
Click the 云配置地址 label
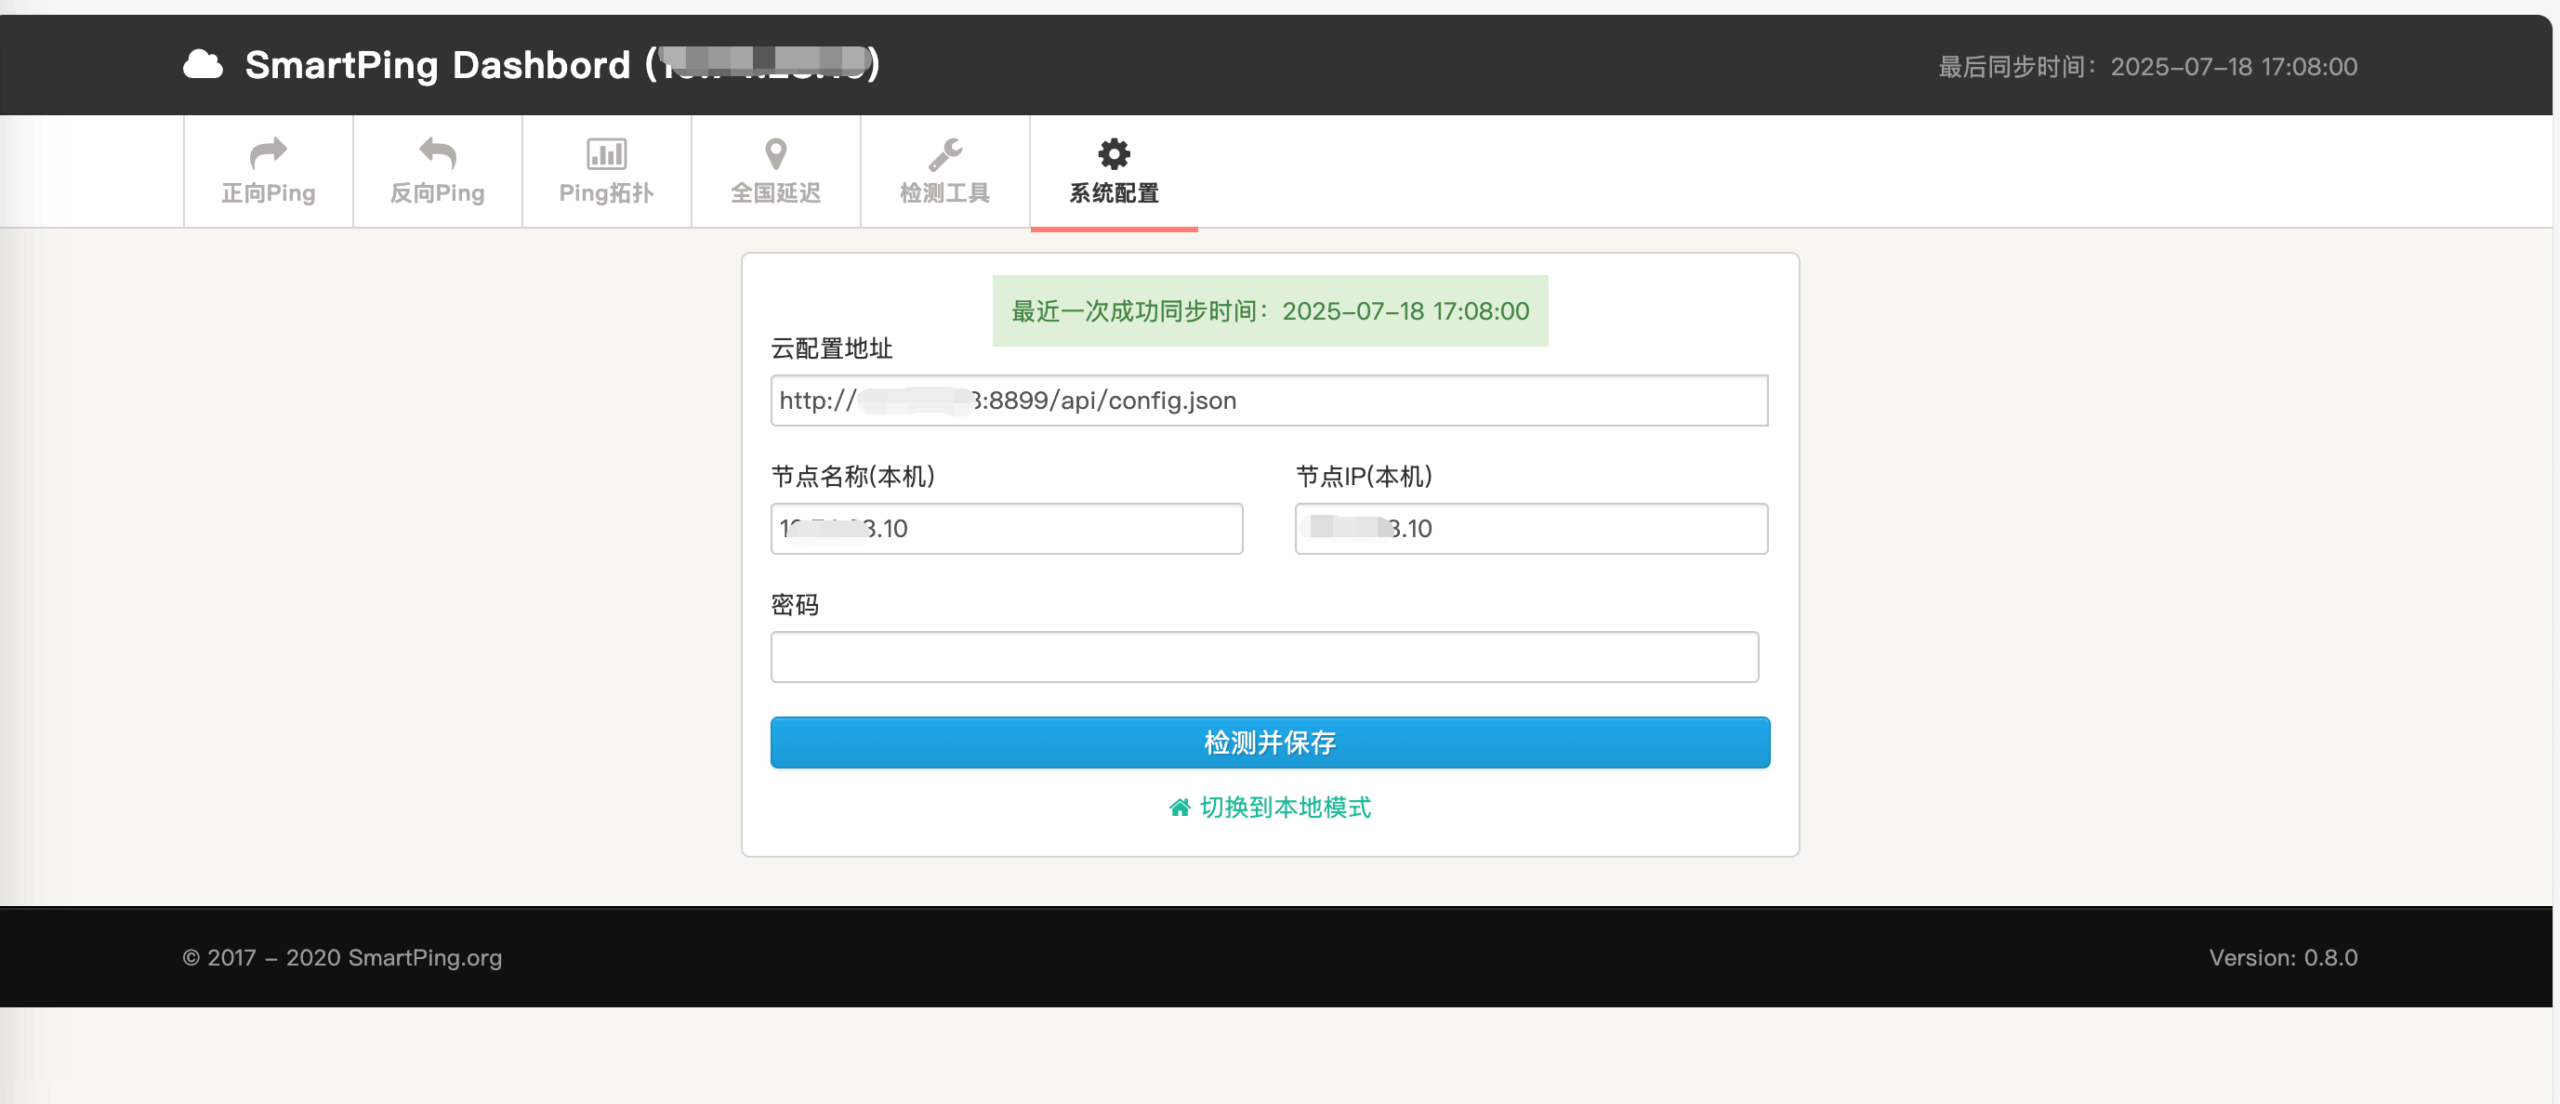832,349
